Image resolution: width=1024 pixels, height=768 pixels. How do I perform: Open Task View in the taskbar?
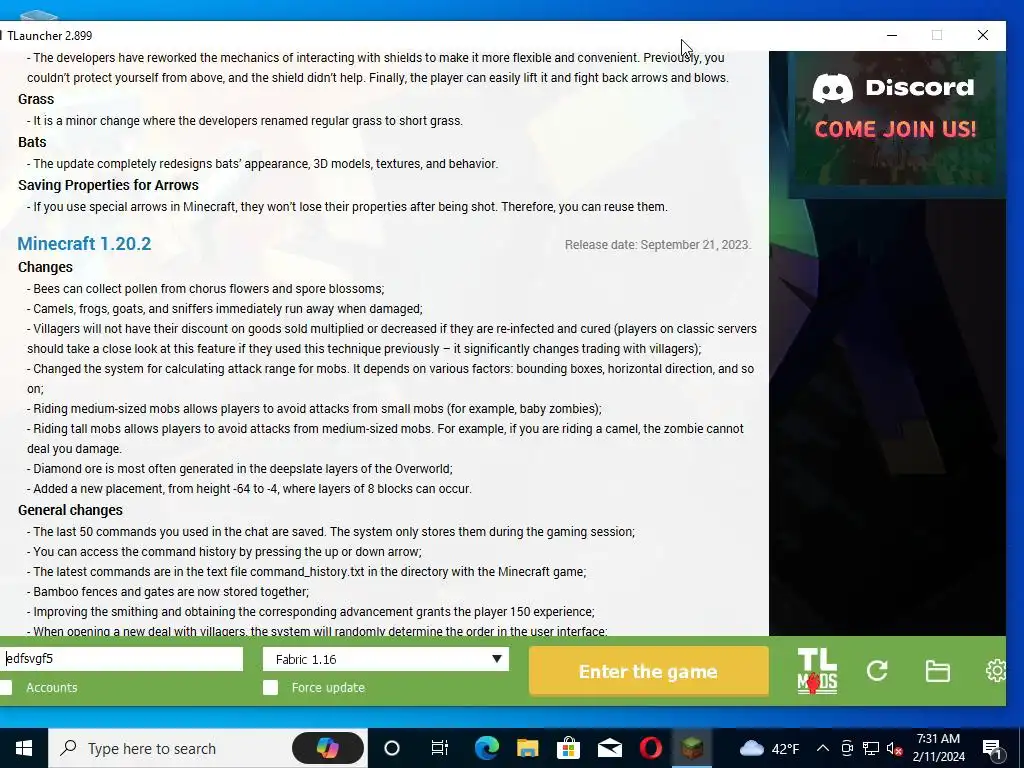440,748
